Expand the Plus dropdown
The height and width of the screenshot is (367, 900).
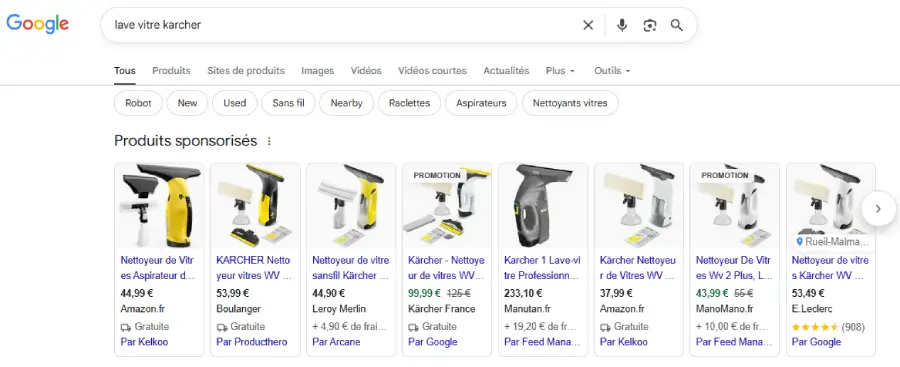(560, 71)
